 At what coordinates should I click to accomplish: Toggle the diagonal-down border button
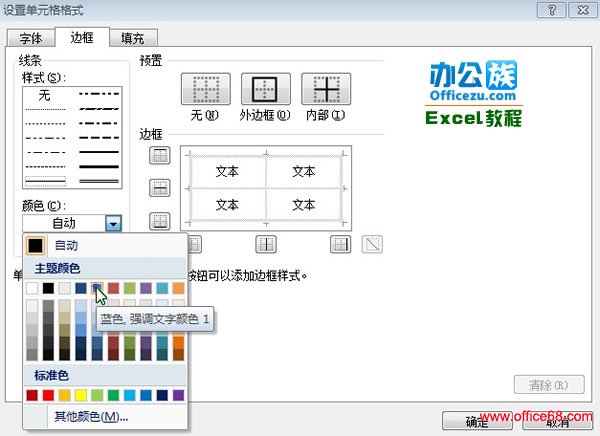[x=372, y=243]
